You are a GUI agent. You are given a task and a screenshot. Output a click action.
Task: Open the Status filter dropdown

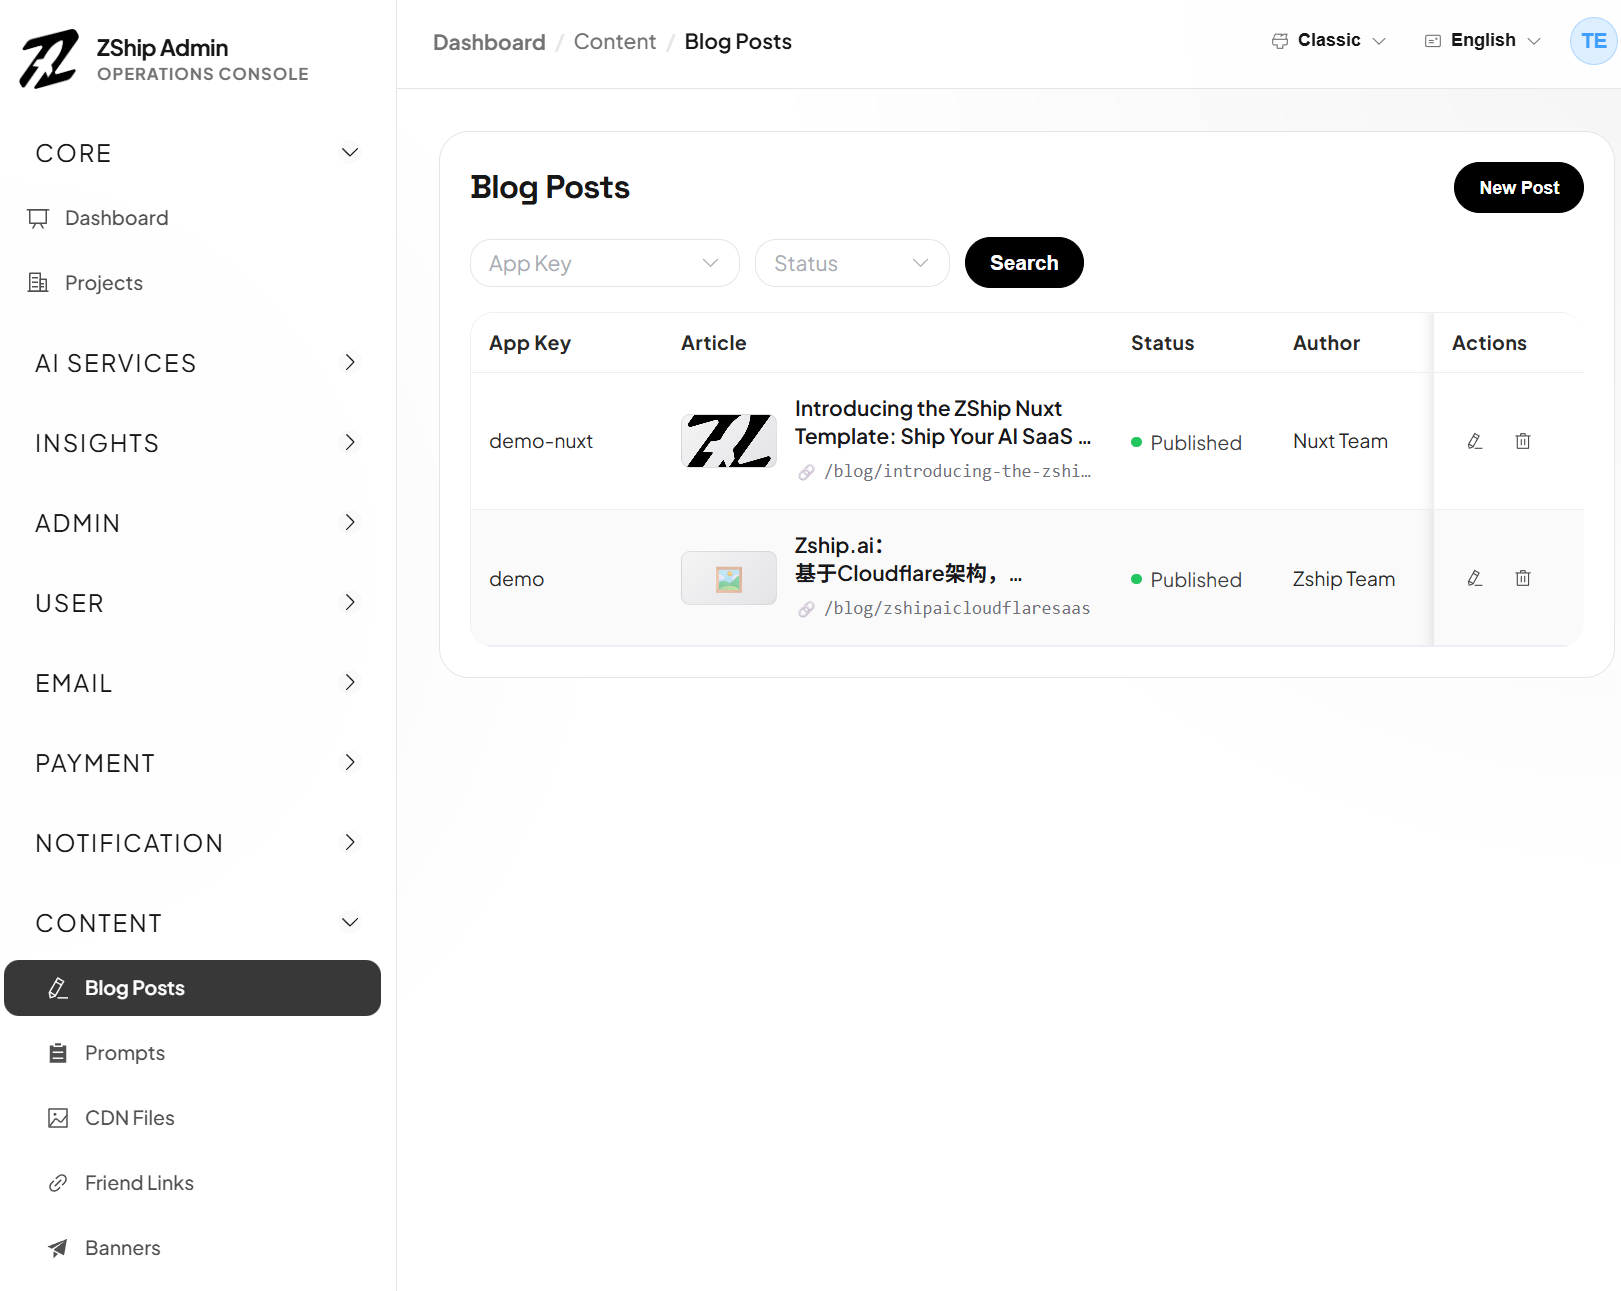pyautogui.click(x=851, y=263)
